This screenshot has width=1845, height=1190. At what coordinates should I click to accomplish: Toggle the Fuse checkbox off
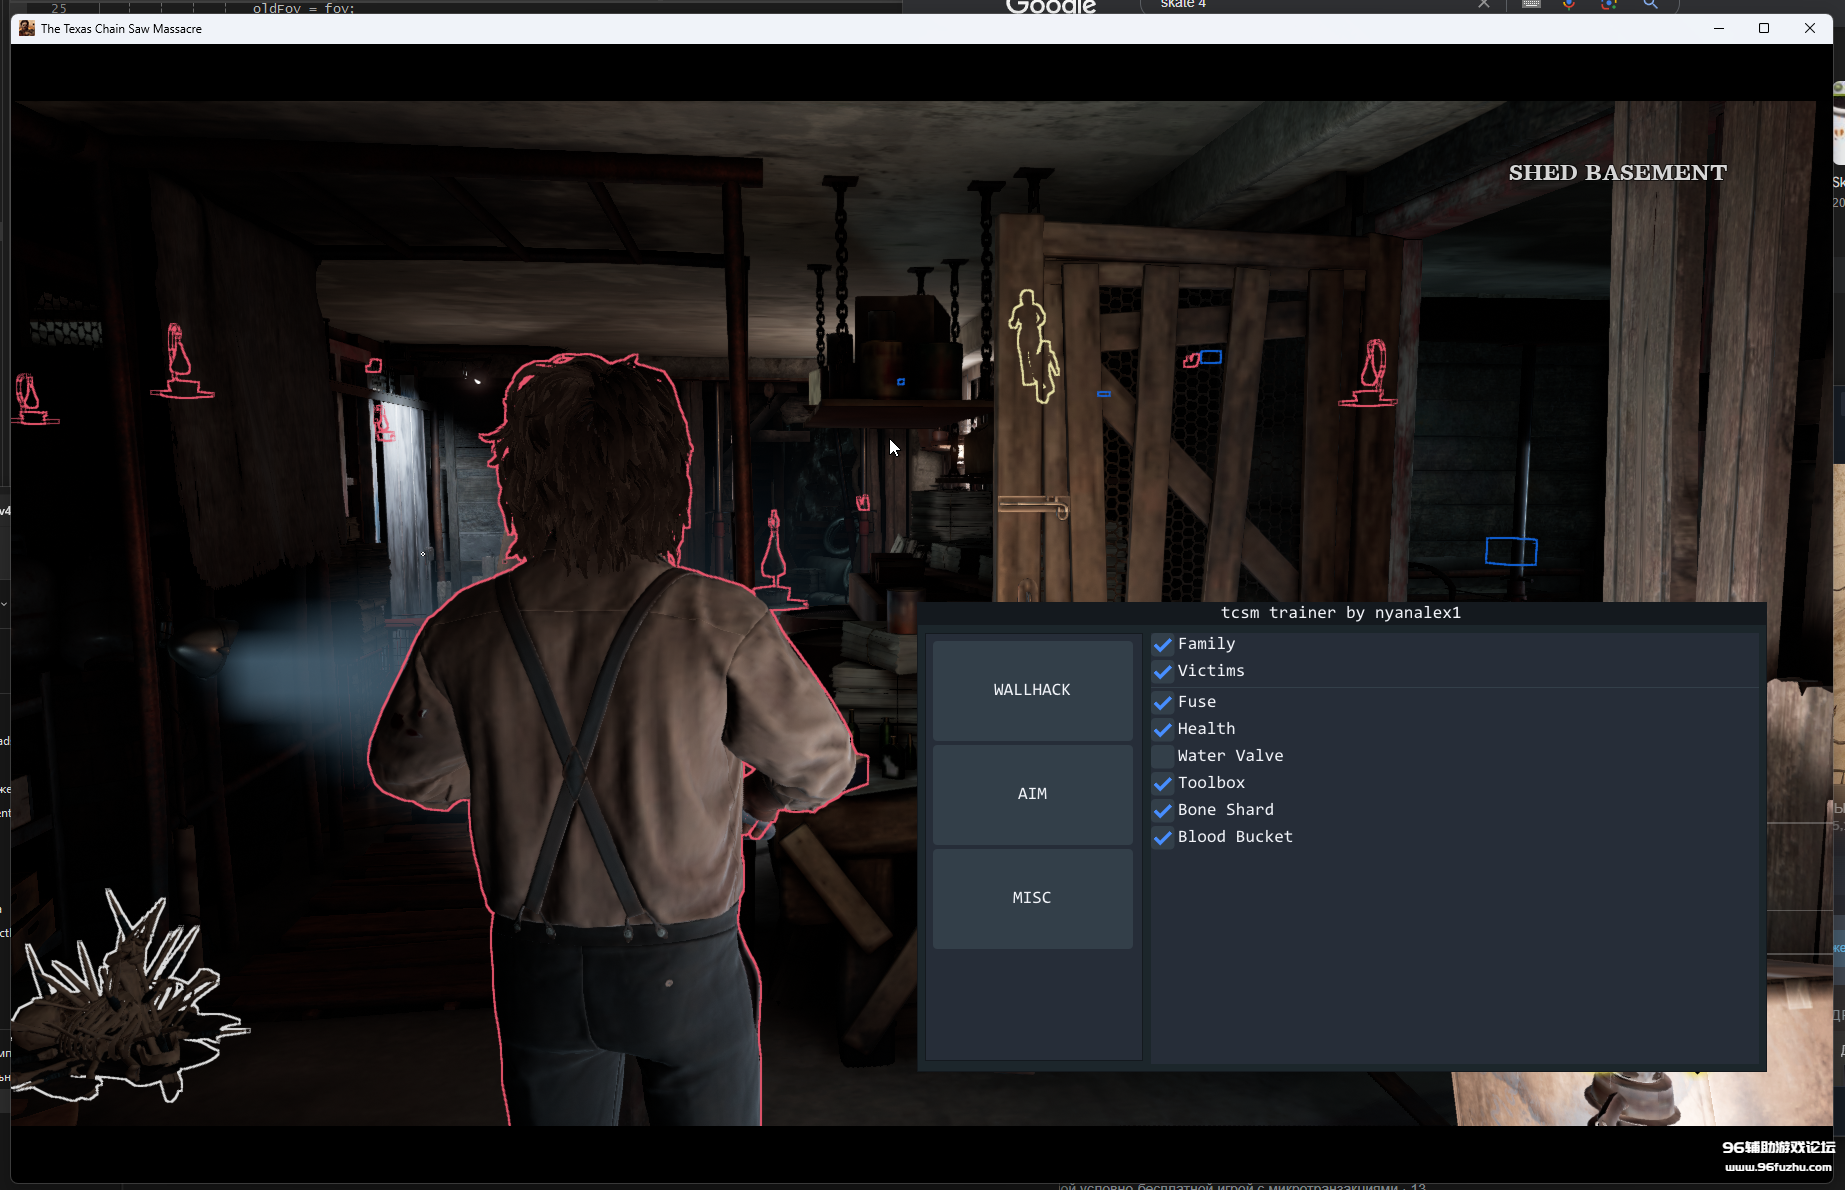1163,703
